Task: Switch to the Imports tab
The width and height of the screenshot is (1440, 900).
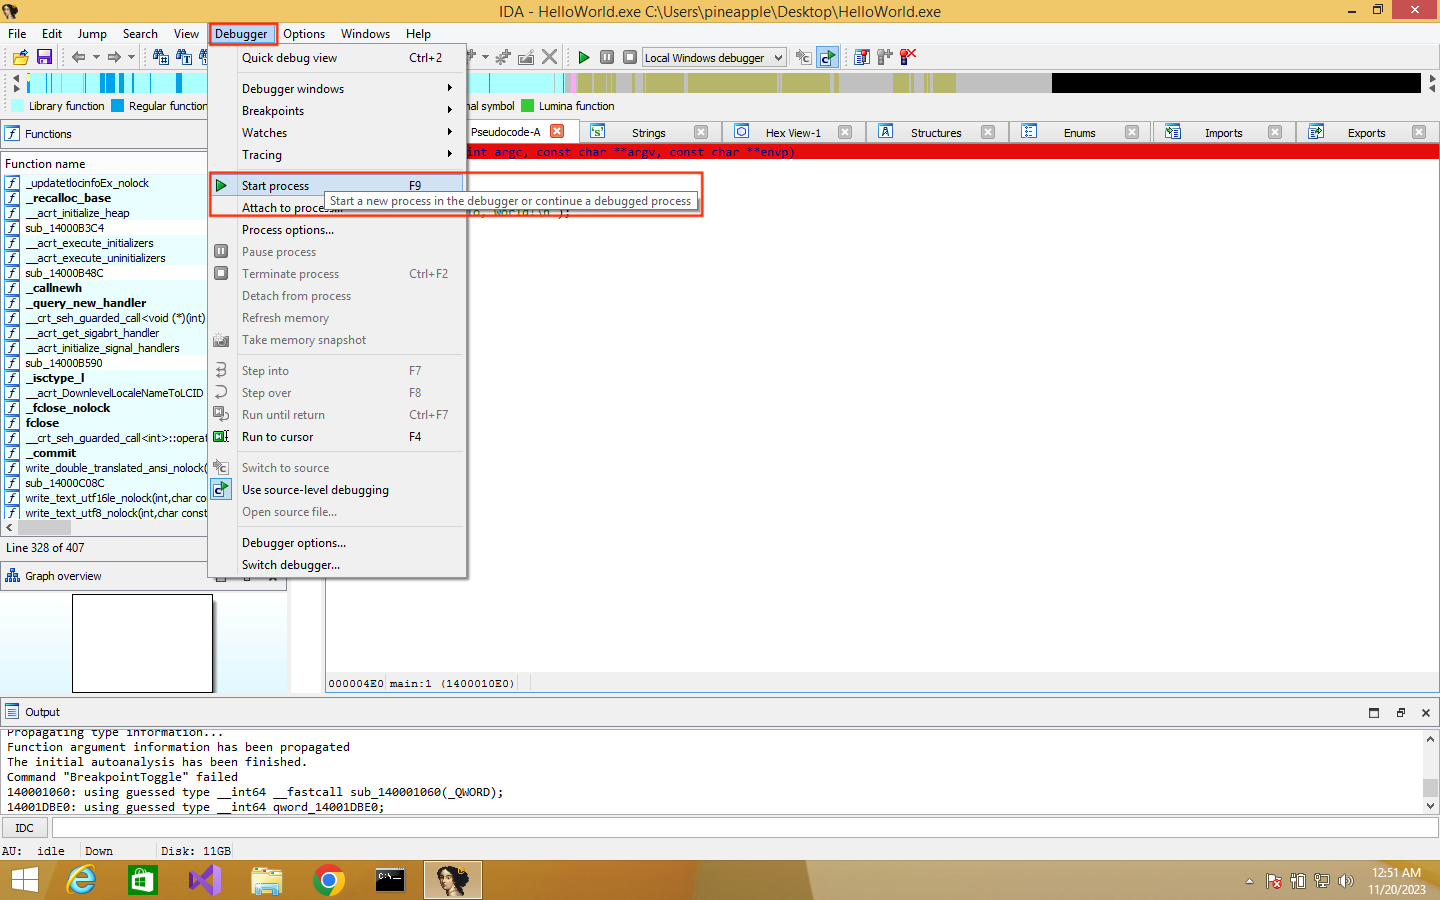Action: [1223, 133]
